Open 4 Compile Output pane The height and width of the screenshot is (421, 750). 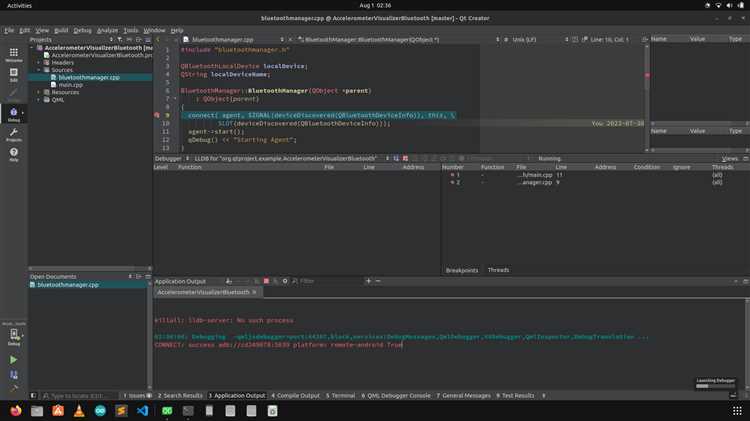pos(295,396)
